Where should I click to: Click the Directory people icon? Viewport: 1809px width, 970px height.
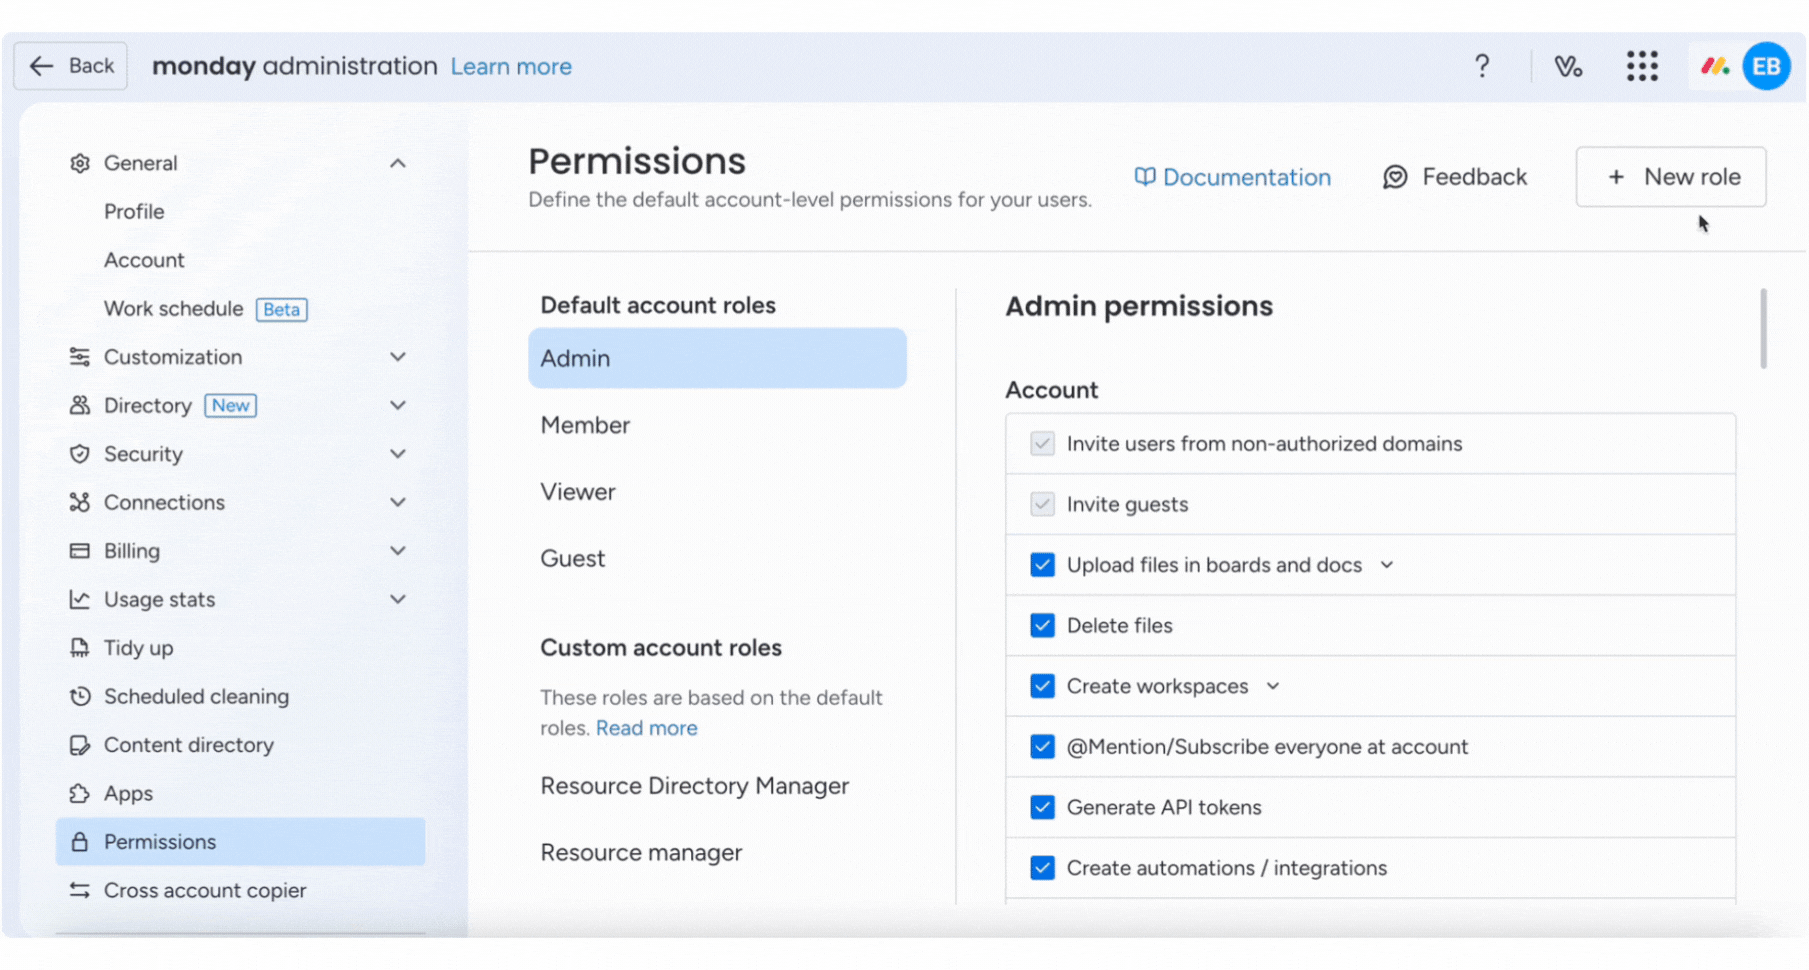click(x=80, y=405)
